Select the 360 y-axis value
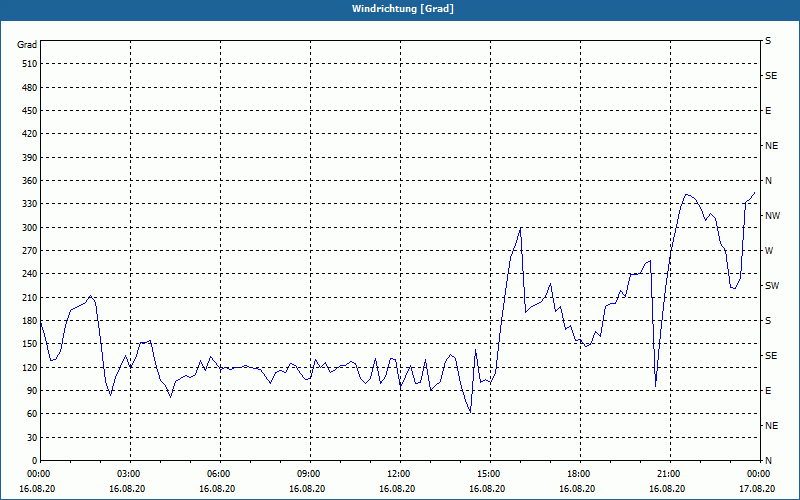The height and width of the screenshot is (500, 800). [x=30, y=181]
